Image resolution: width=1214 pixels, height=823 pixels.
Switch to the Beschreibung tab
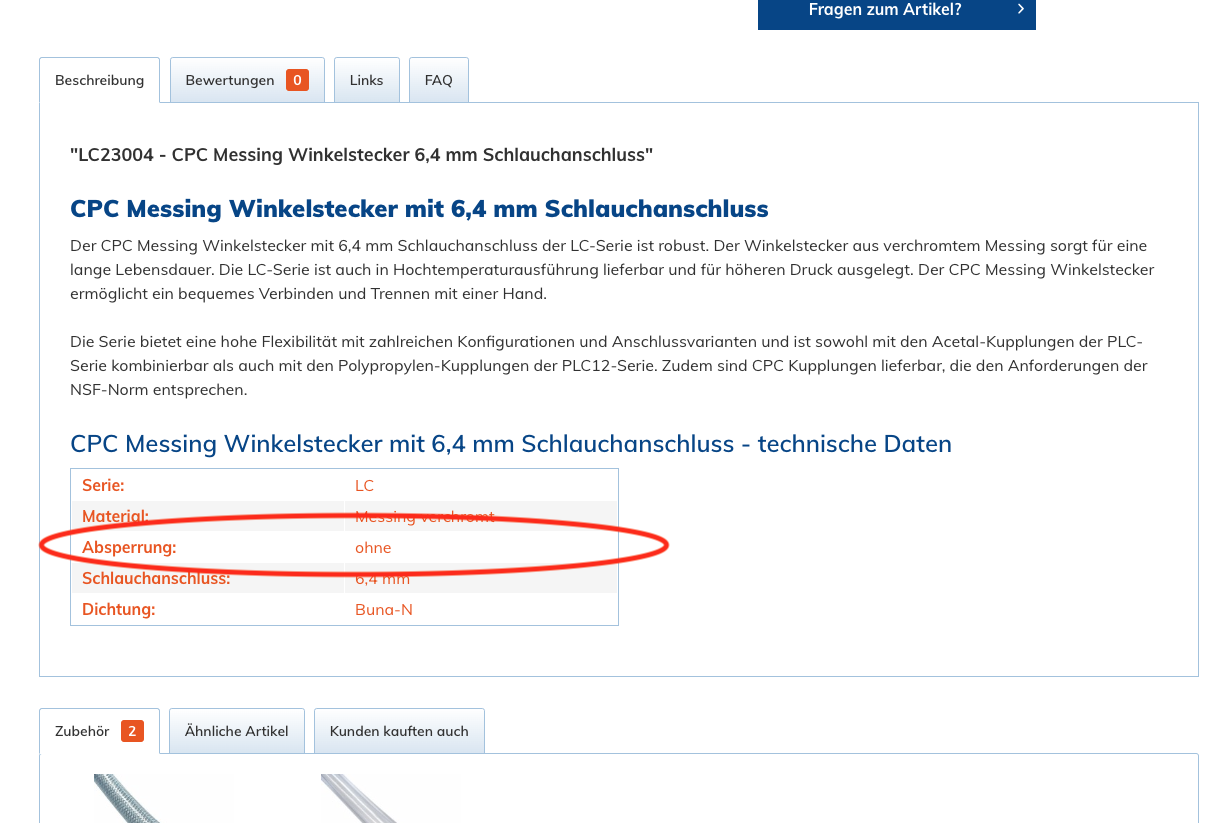point(99,80)
